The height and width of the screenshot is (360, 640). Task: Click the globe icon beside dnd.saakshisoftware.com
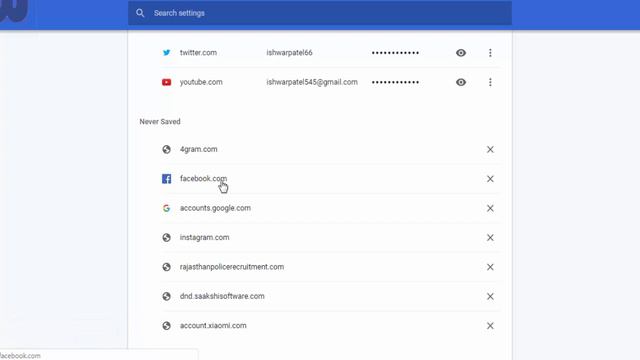click(x=167, y=296)
